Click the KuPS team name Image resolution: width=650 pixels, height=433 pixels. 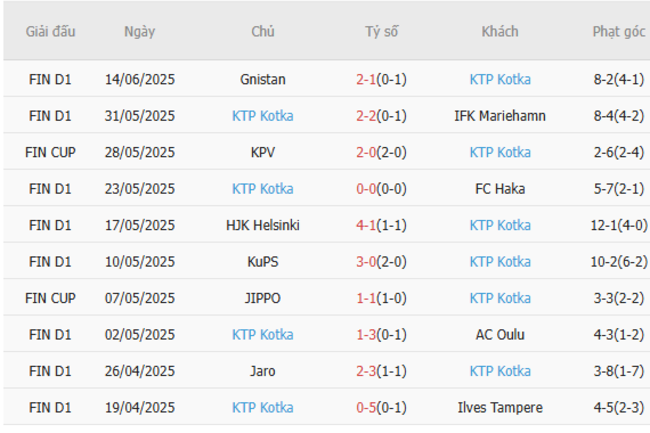pyautogui.click(x=263, y=262)
